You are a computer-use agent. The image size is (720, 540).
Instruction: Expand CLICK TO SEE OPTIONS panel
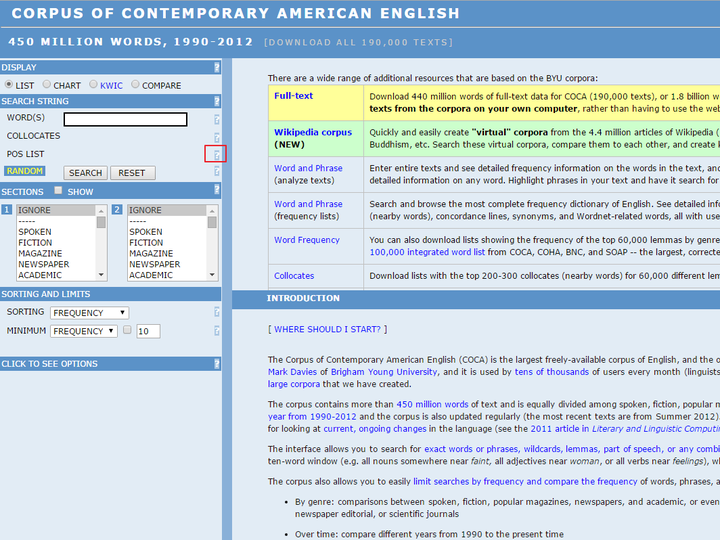(x=50, y=364)
